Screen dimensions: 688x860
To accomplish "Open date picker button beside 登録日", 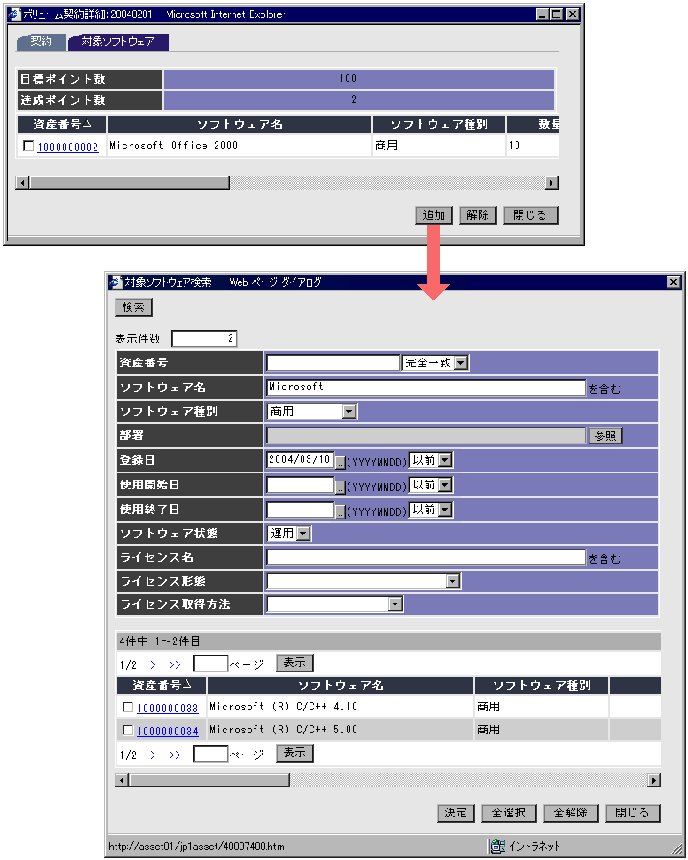I will [341, 462].
